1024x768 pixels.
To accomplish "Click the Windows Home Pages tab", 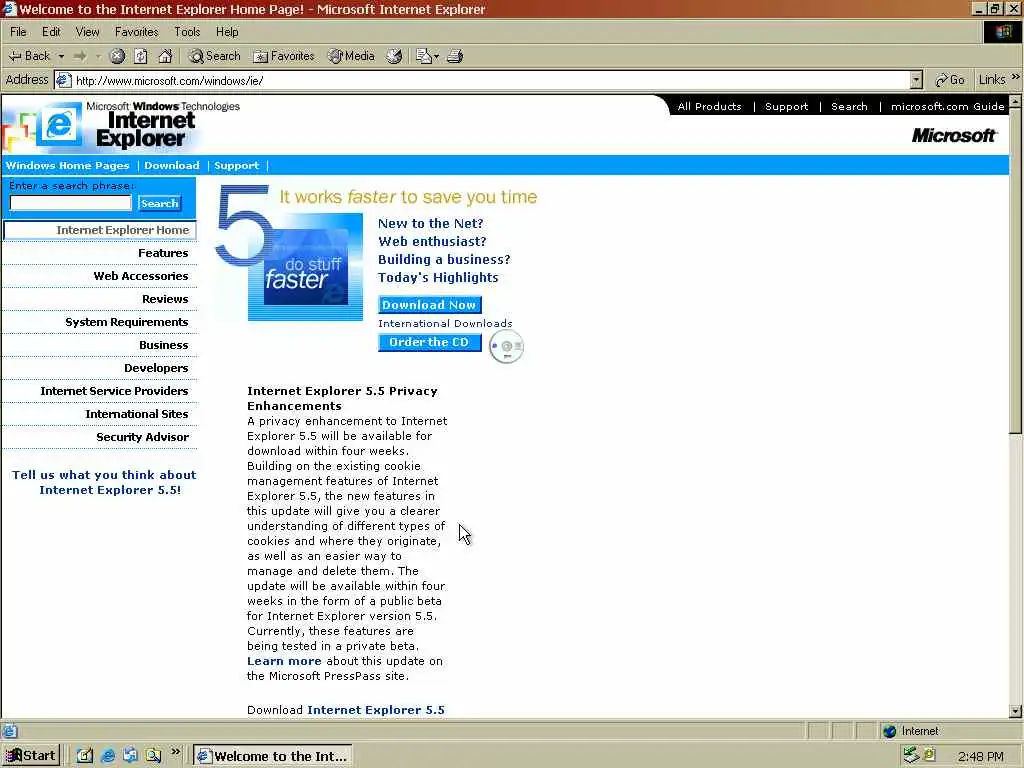I will pyautogui.click(x=68, y=166).
